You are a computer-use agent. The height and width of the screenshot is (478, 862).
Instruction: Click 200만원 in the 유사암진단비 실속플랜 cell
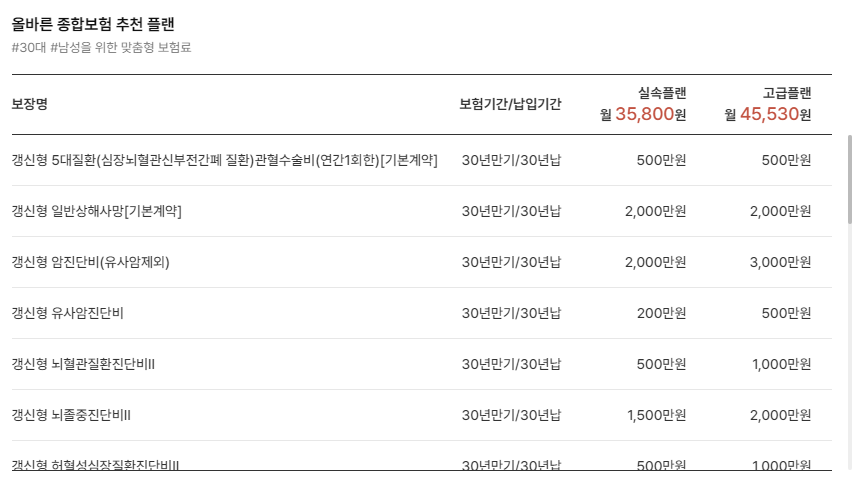[x=662, y=313]
